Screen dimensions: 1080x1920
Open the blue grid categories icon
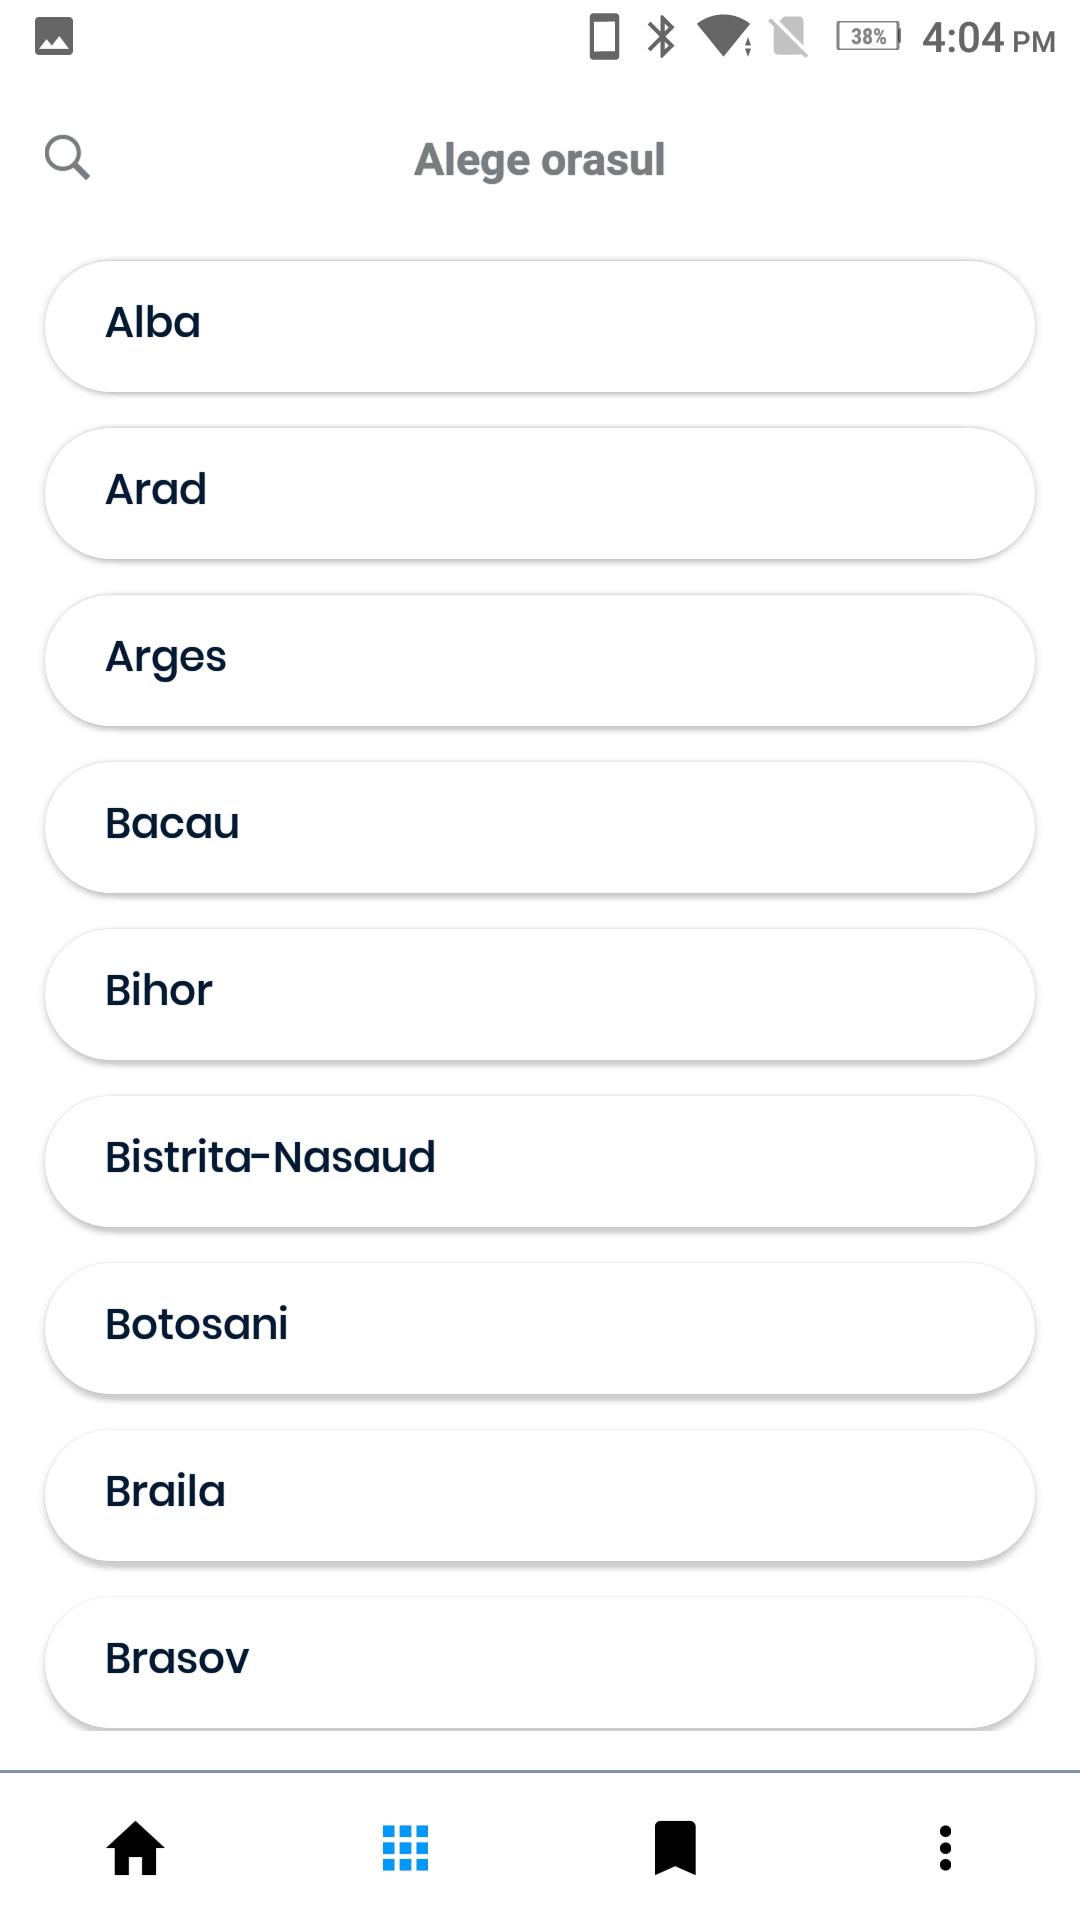(405, 1848)
